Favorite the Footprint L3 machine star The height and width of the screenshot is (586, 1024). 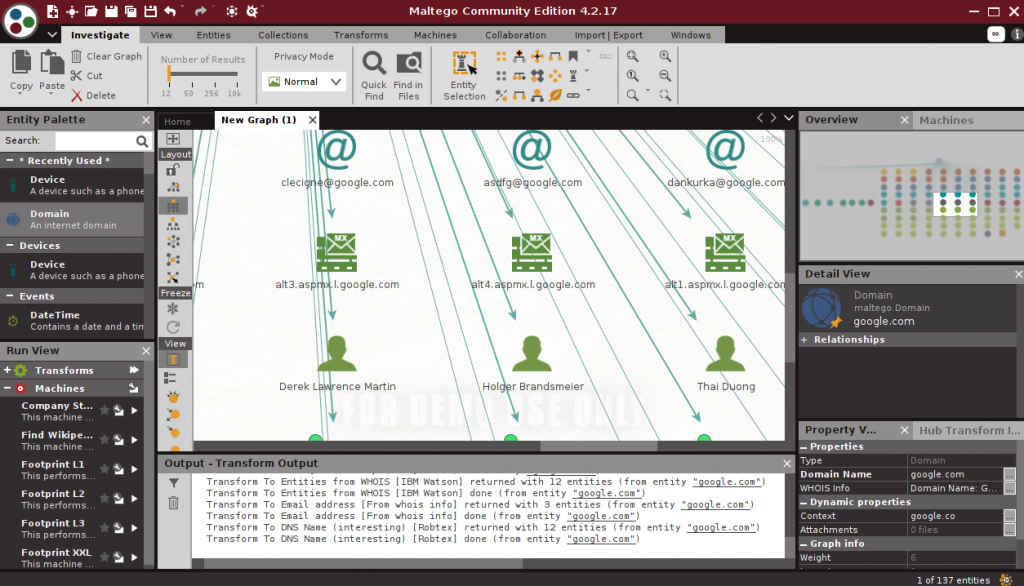click(104, 528)
